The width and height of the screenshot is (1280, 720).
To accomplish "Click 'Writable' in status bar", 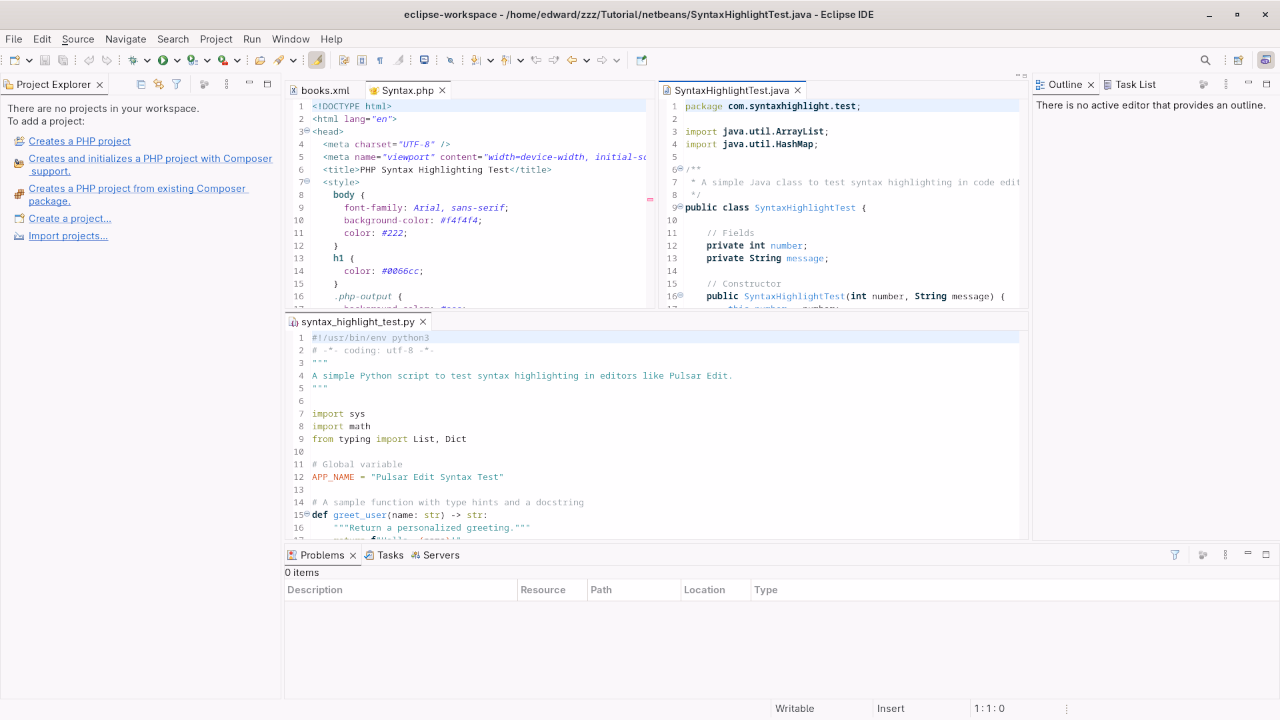I will point(795,708).
